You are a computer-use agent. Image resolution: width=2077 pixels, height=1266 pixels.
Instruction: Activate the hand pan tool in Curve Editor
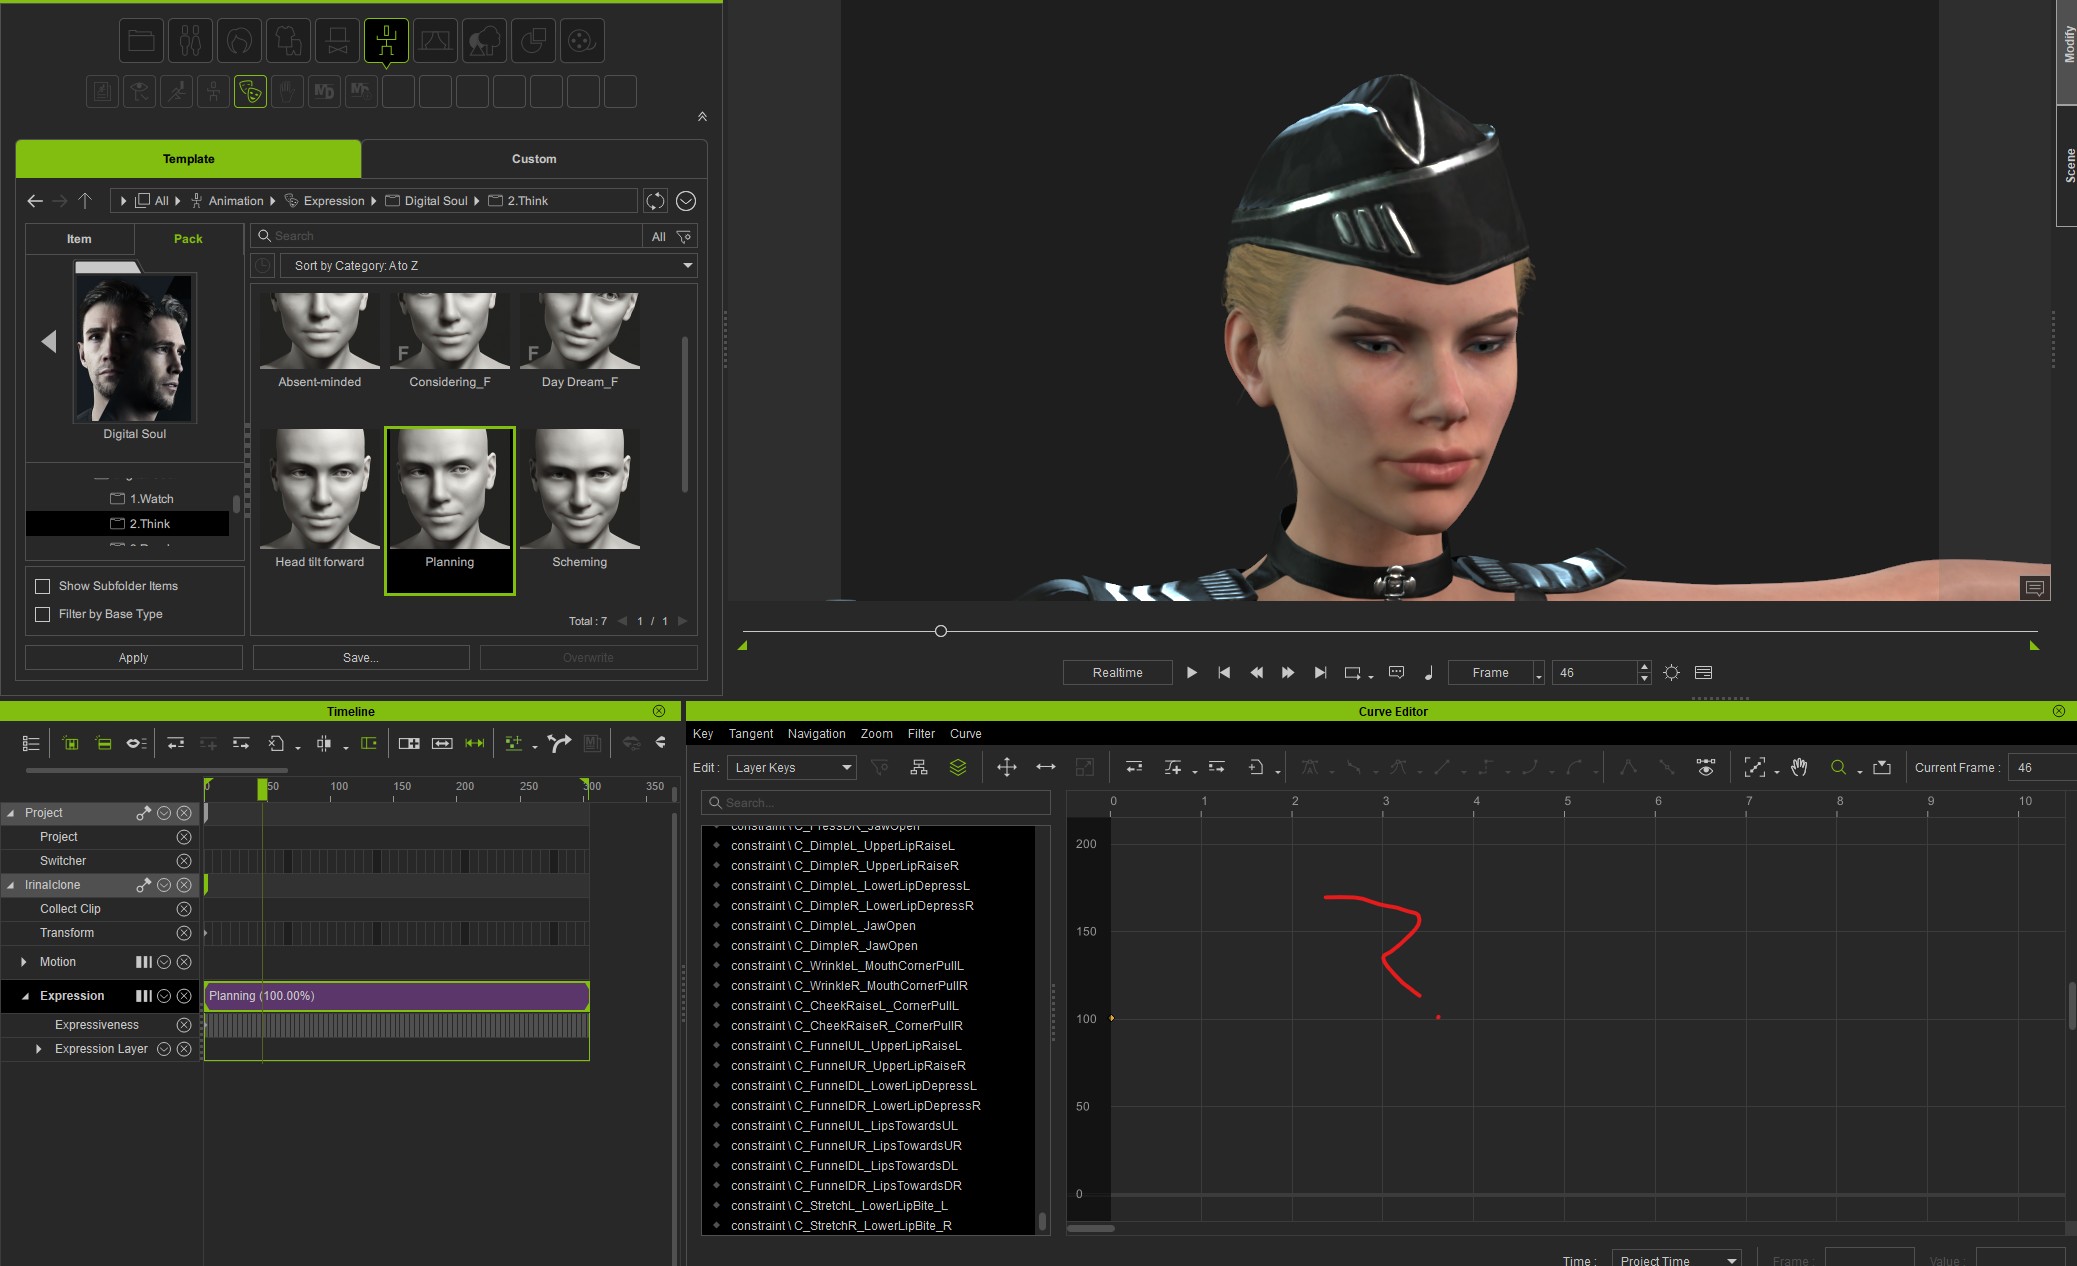point(1799,768)
